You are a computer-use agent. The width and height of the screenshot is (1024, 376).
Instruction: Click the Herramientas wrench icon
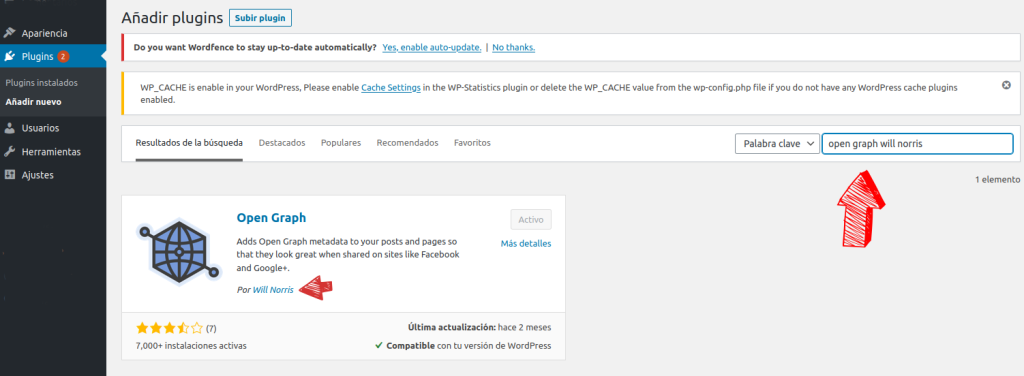click(x=9, y=151)
